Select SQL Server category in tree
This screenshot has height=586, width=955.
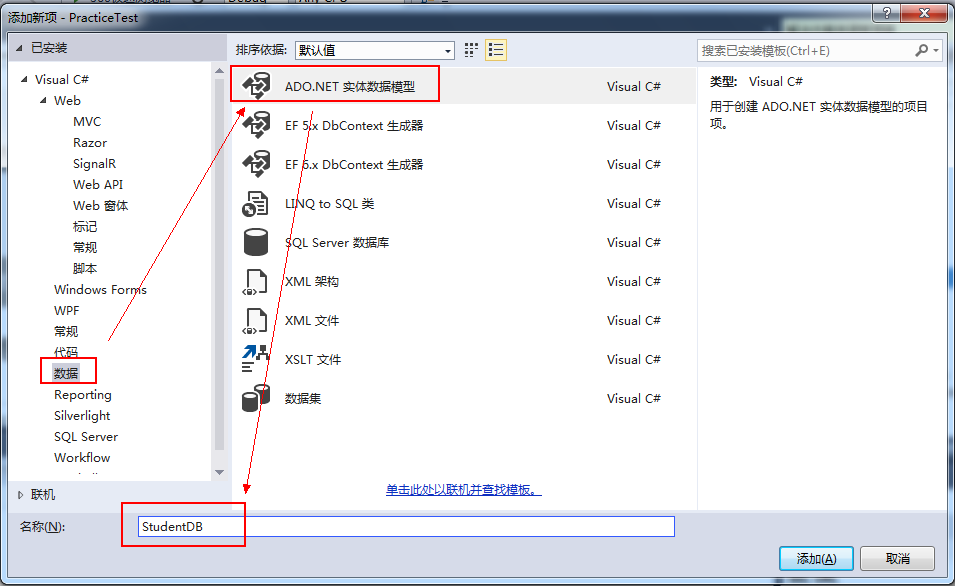click(86, 437)
